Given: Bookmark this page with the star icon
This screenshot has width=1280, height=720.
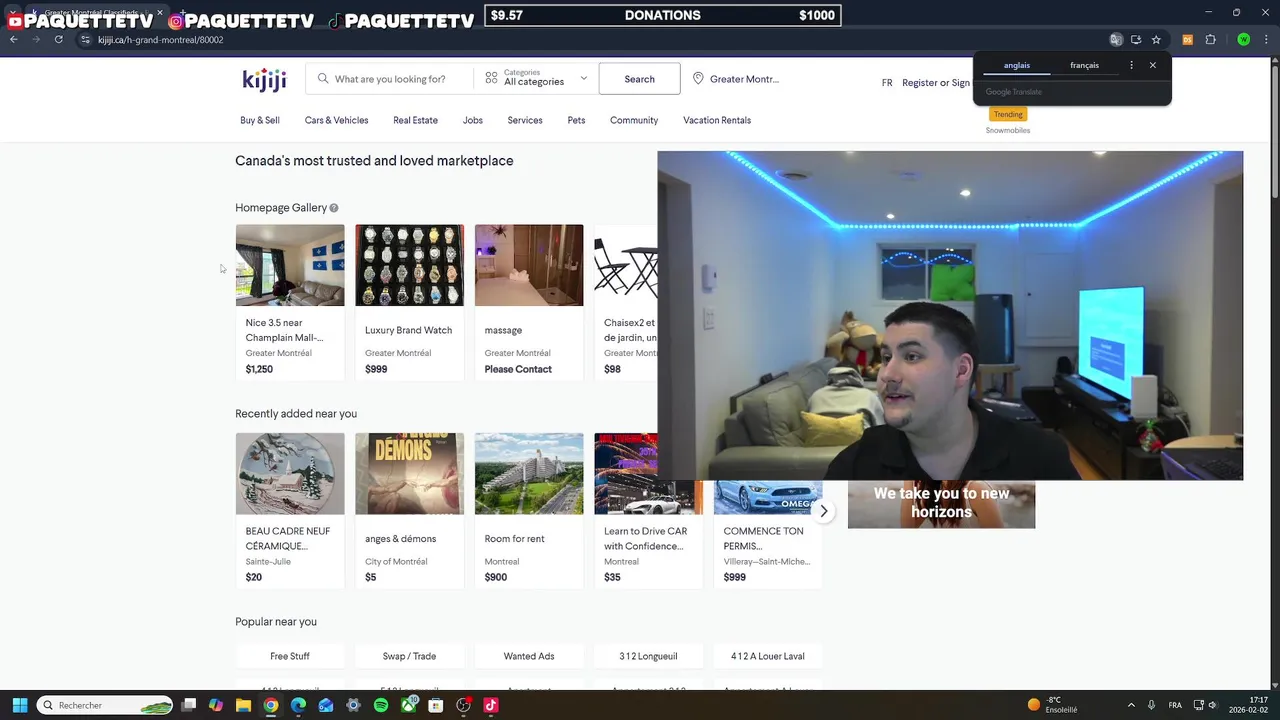Looking at the screenshot, I should (1156, 40).
